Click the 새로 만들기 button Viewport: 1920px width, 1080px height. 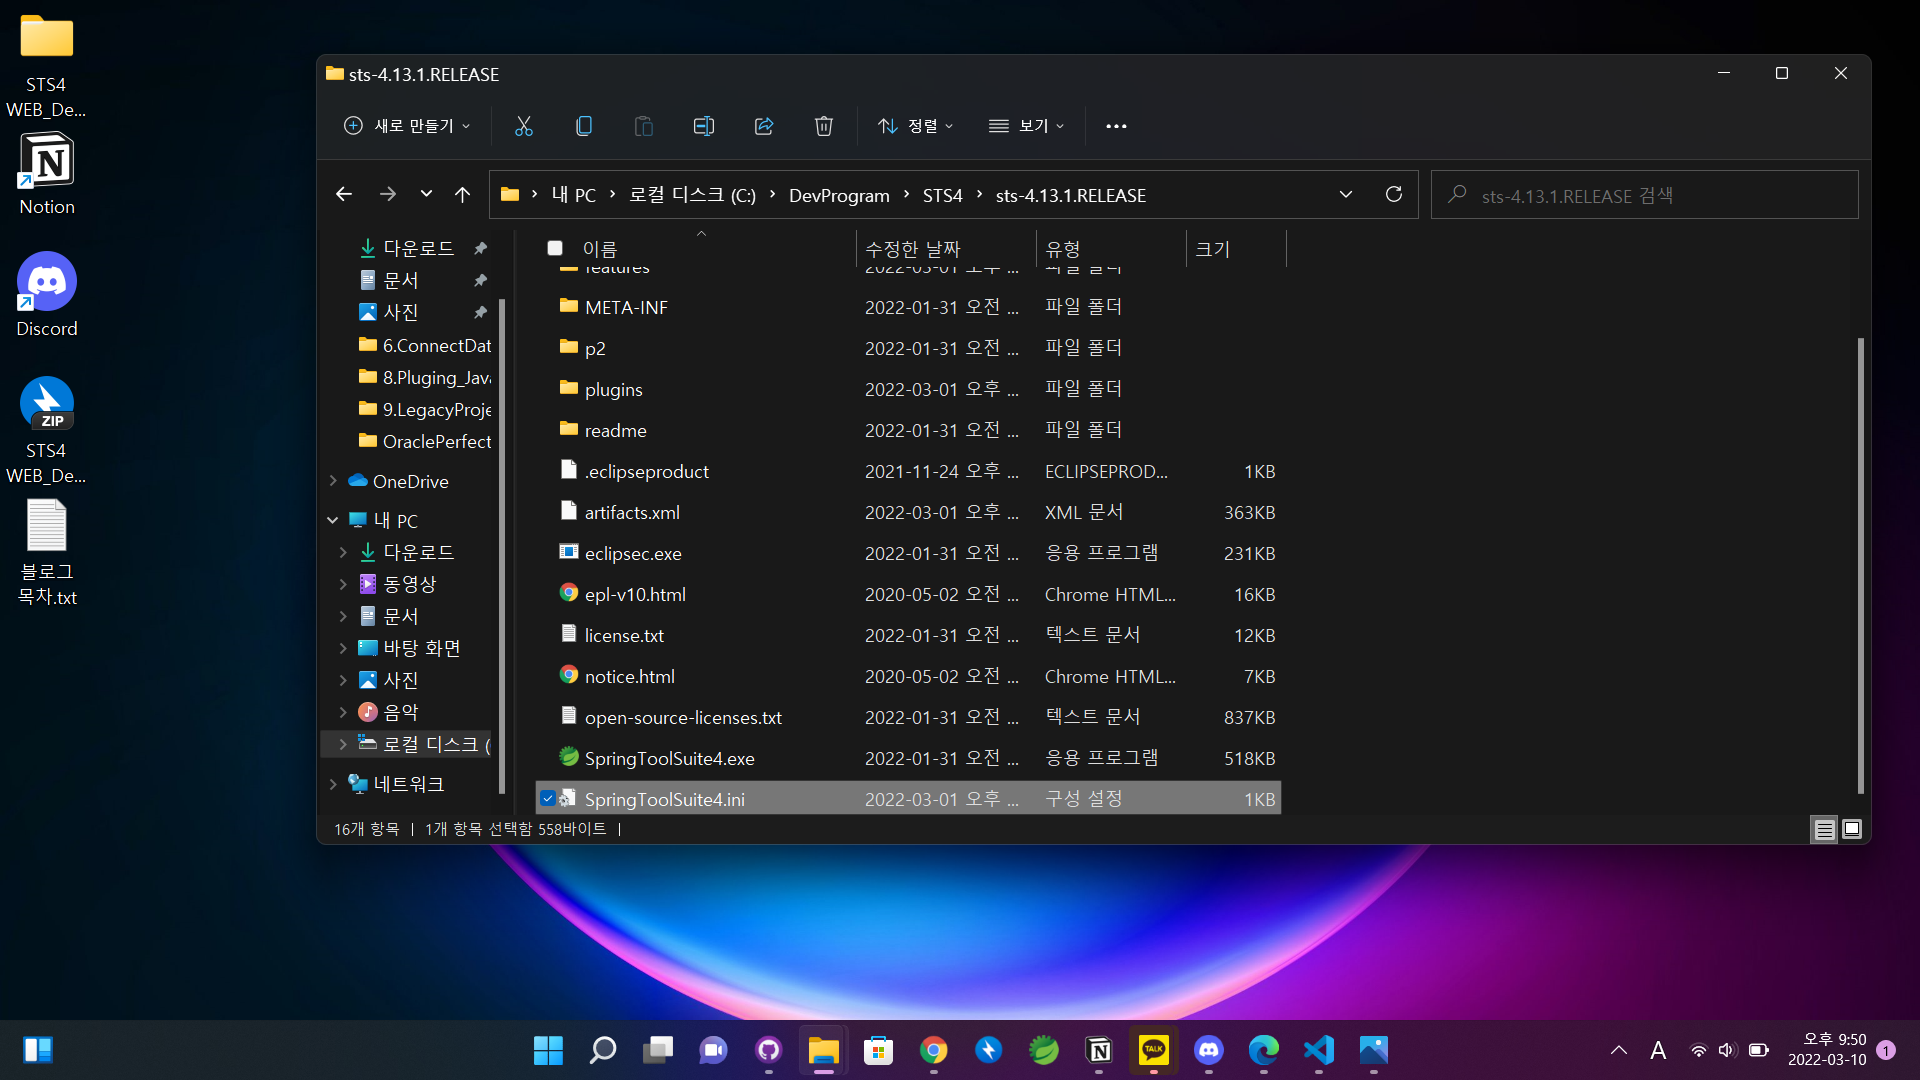[x=407, y=126]
